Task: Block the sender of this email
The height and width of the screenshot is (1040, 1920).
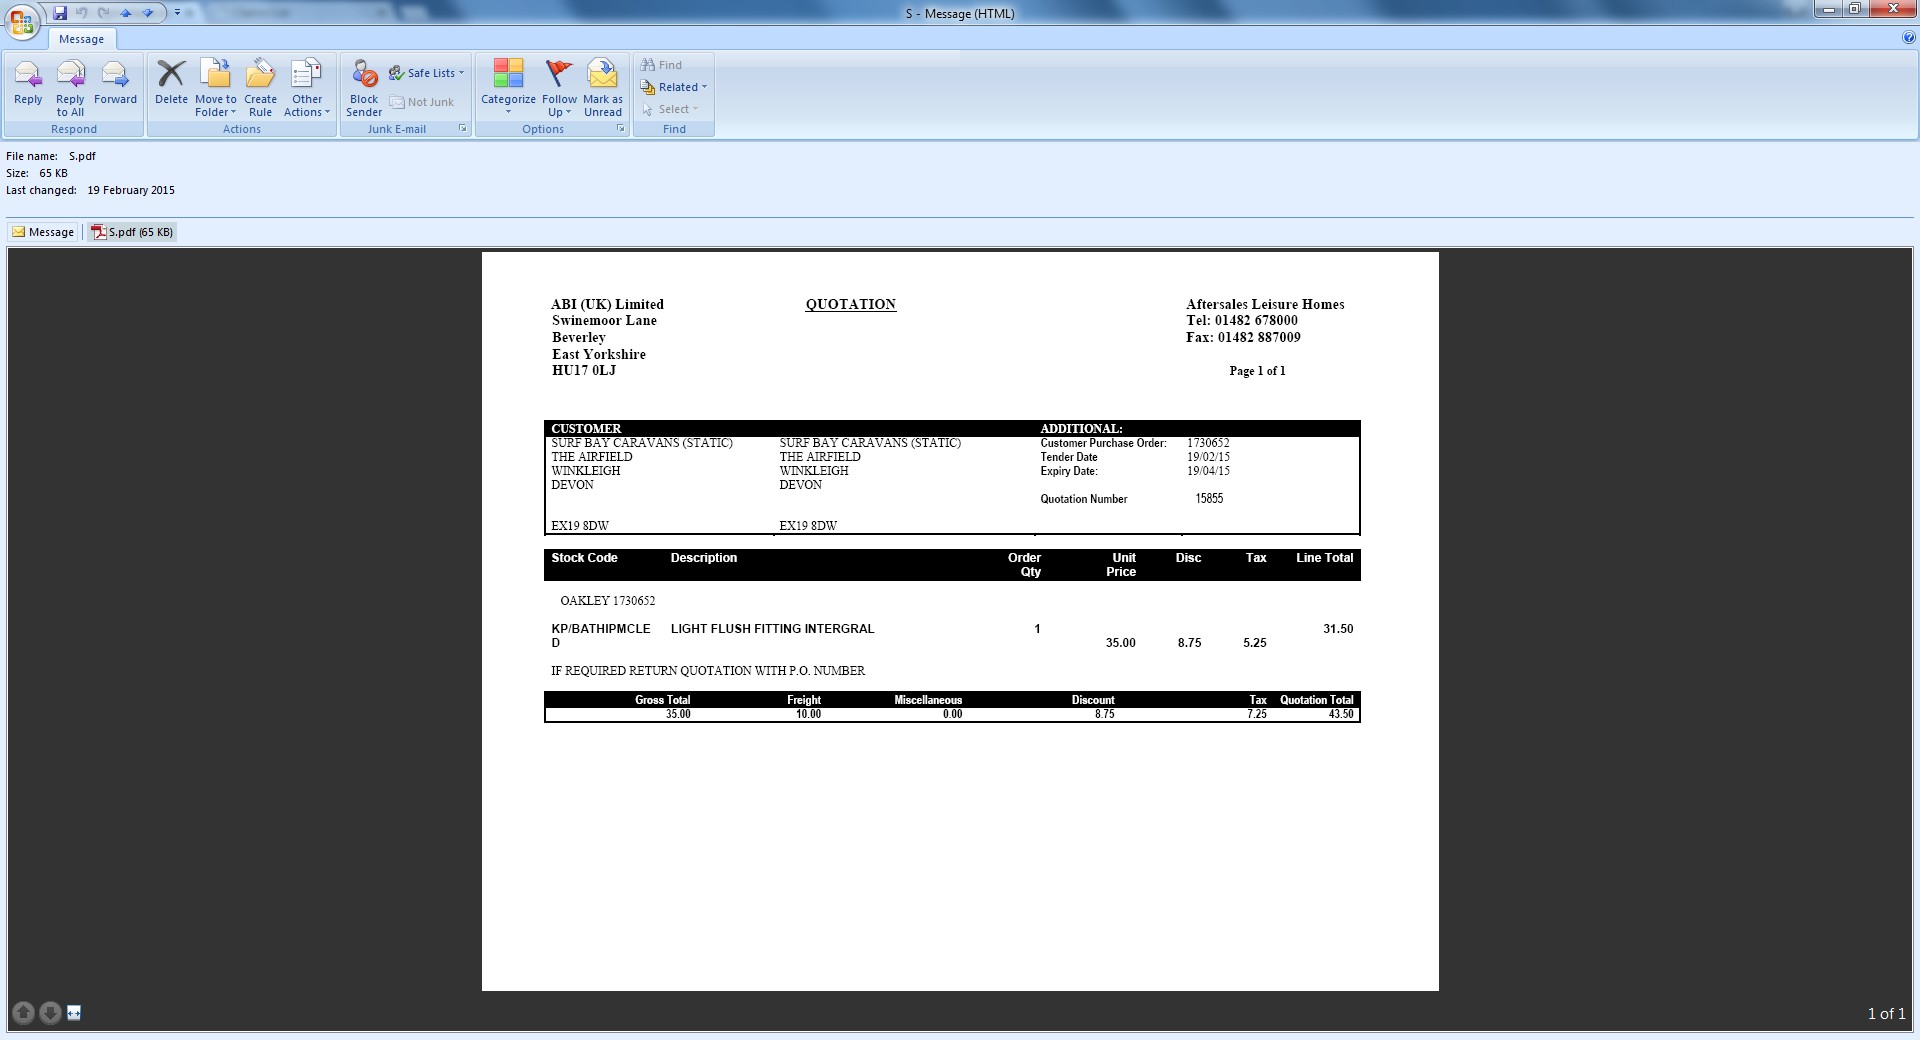Action: 364,88
